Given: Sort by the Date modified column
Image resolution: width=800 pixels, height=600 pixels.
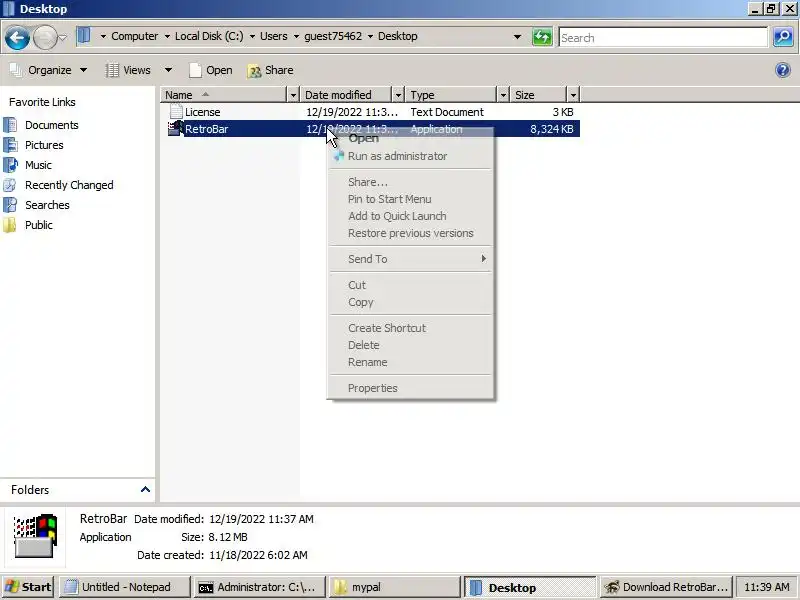Looking at the screenshot, I should [346, 95].
